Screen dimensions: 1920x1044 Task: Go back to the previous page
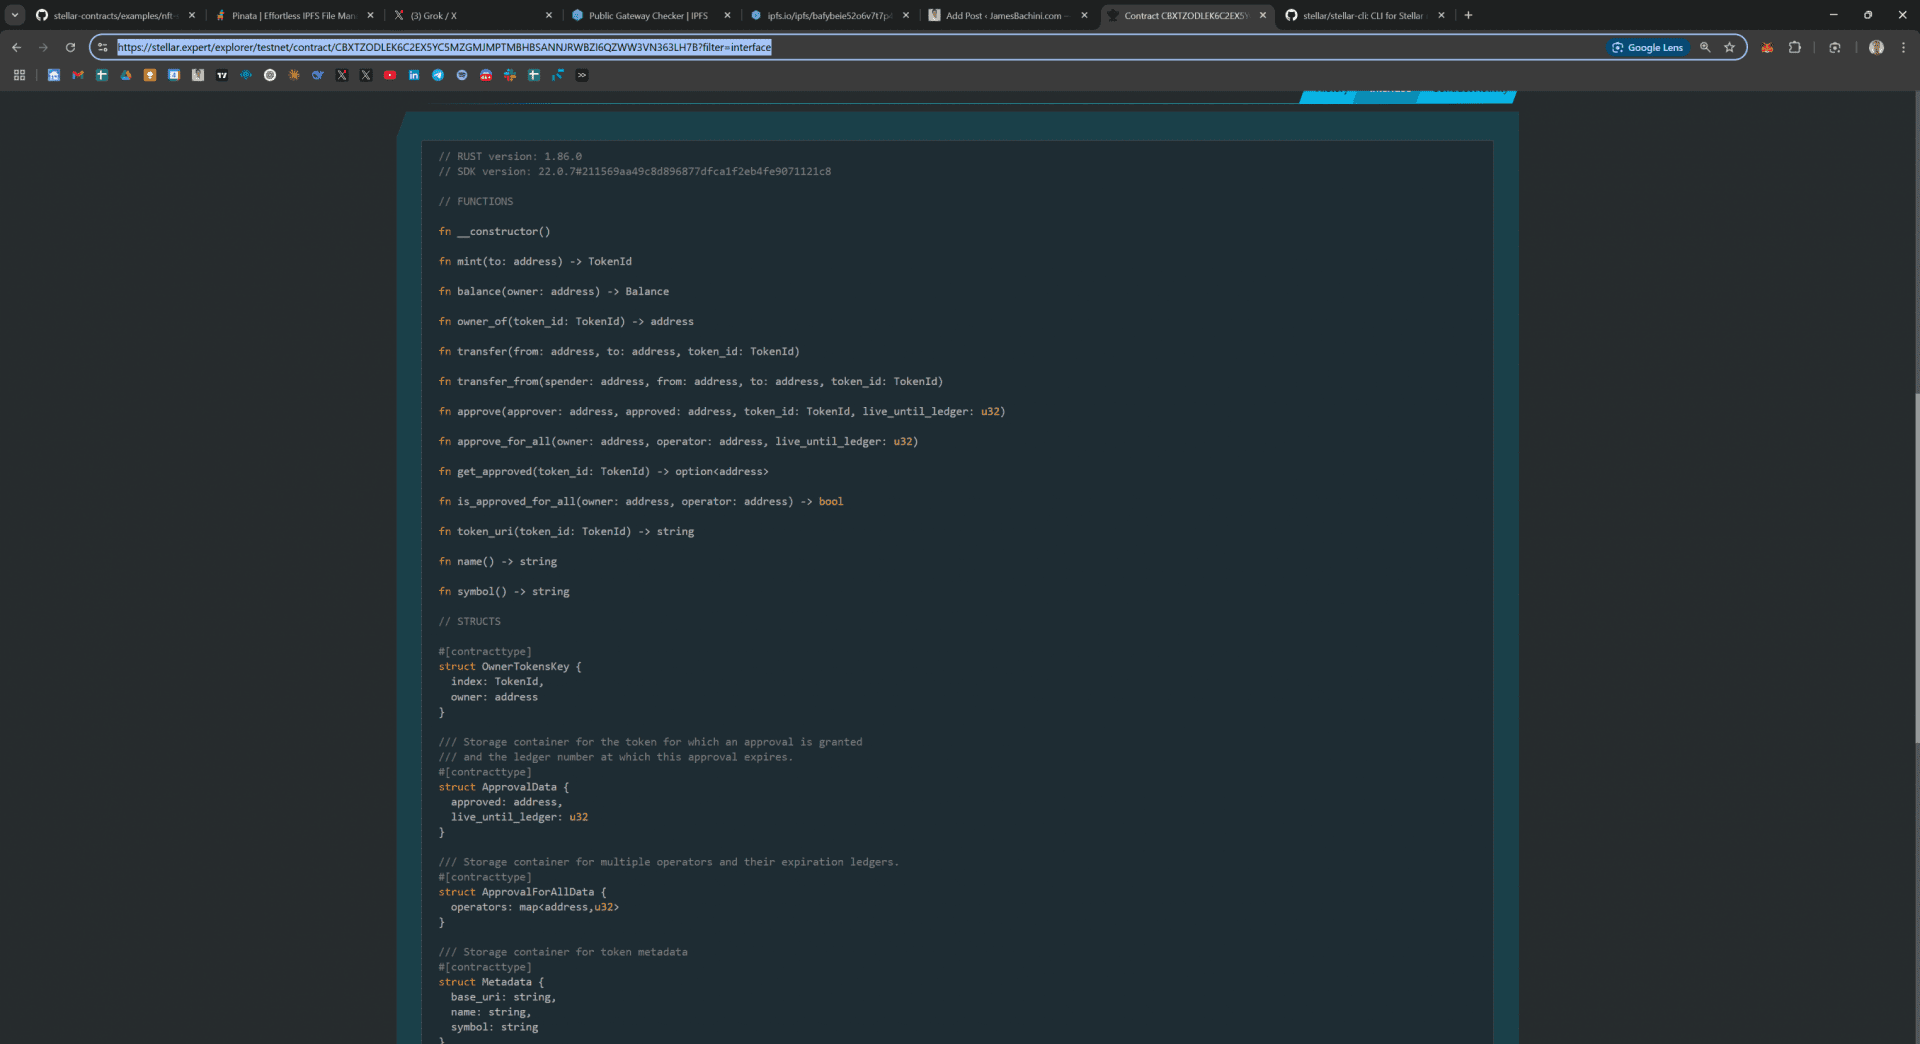pos(16,47)
